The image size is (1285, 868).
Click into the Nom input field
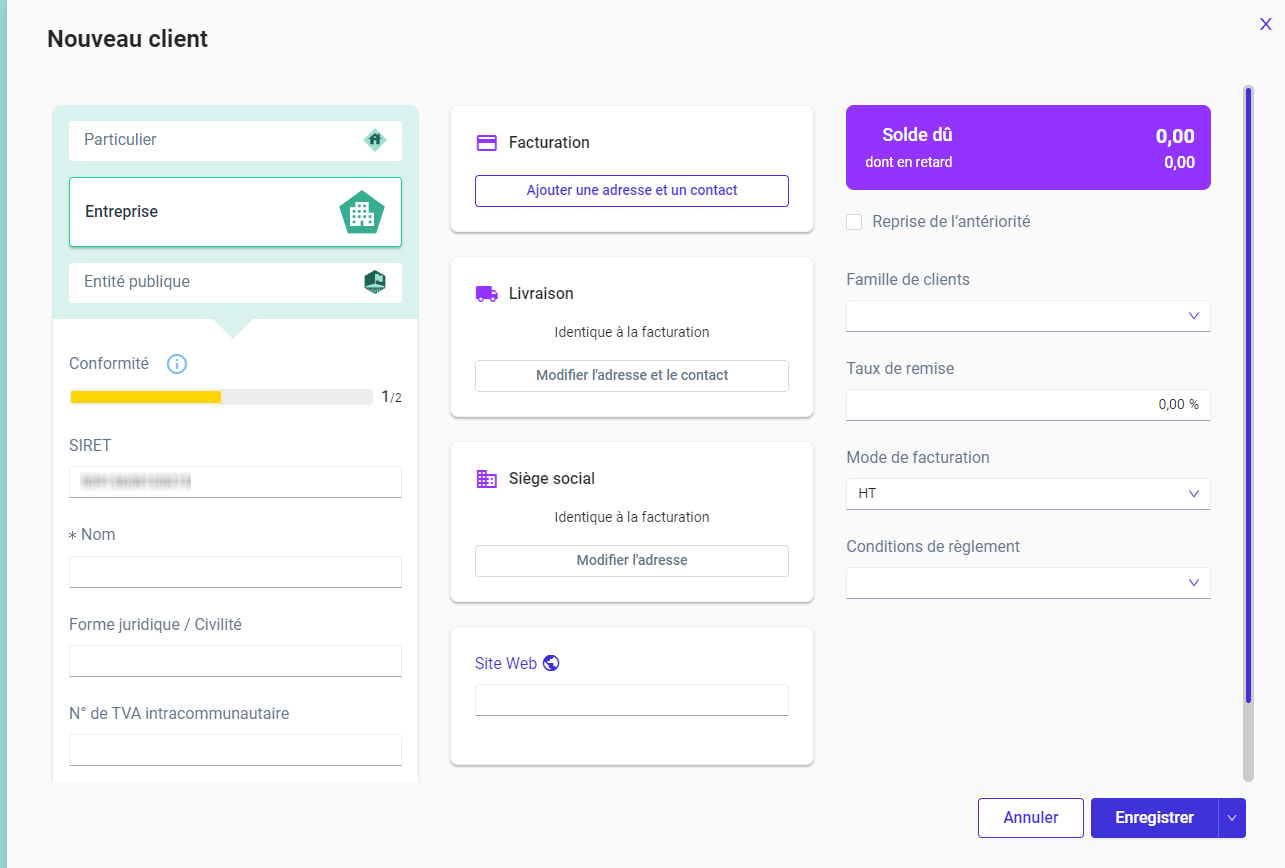[235, 572]
